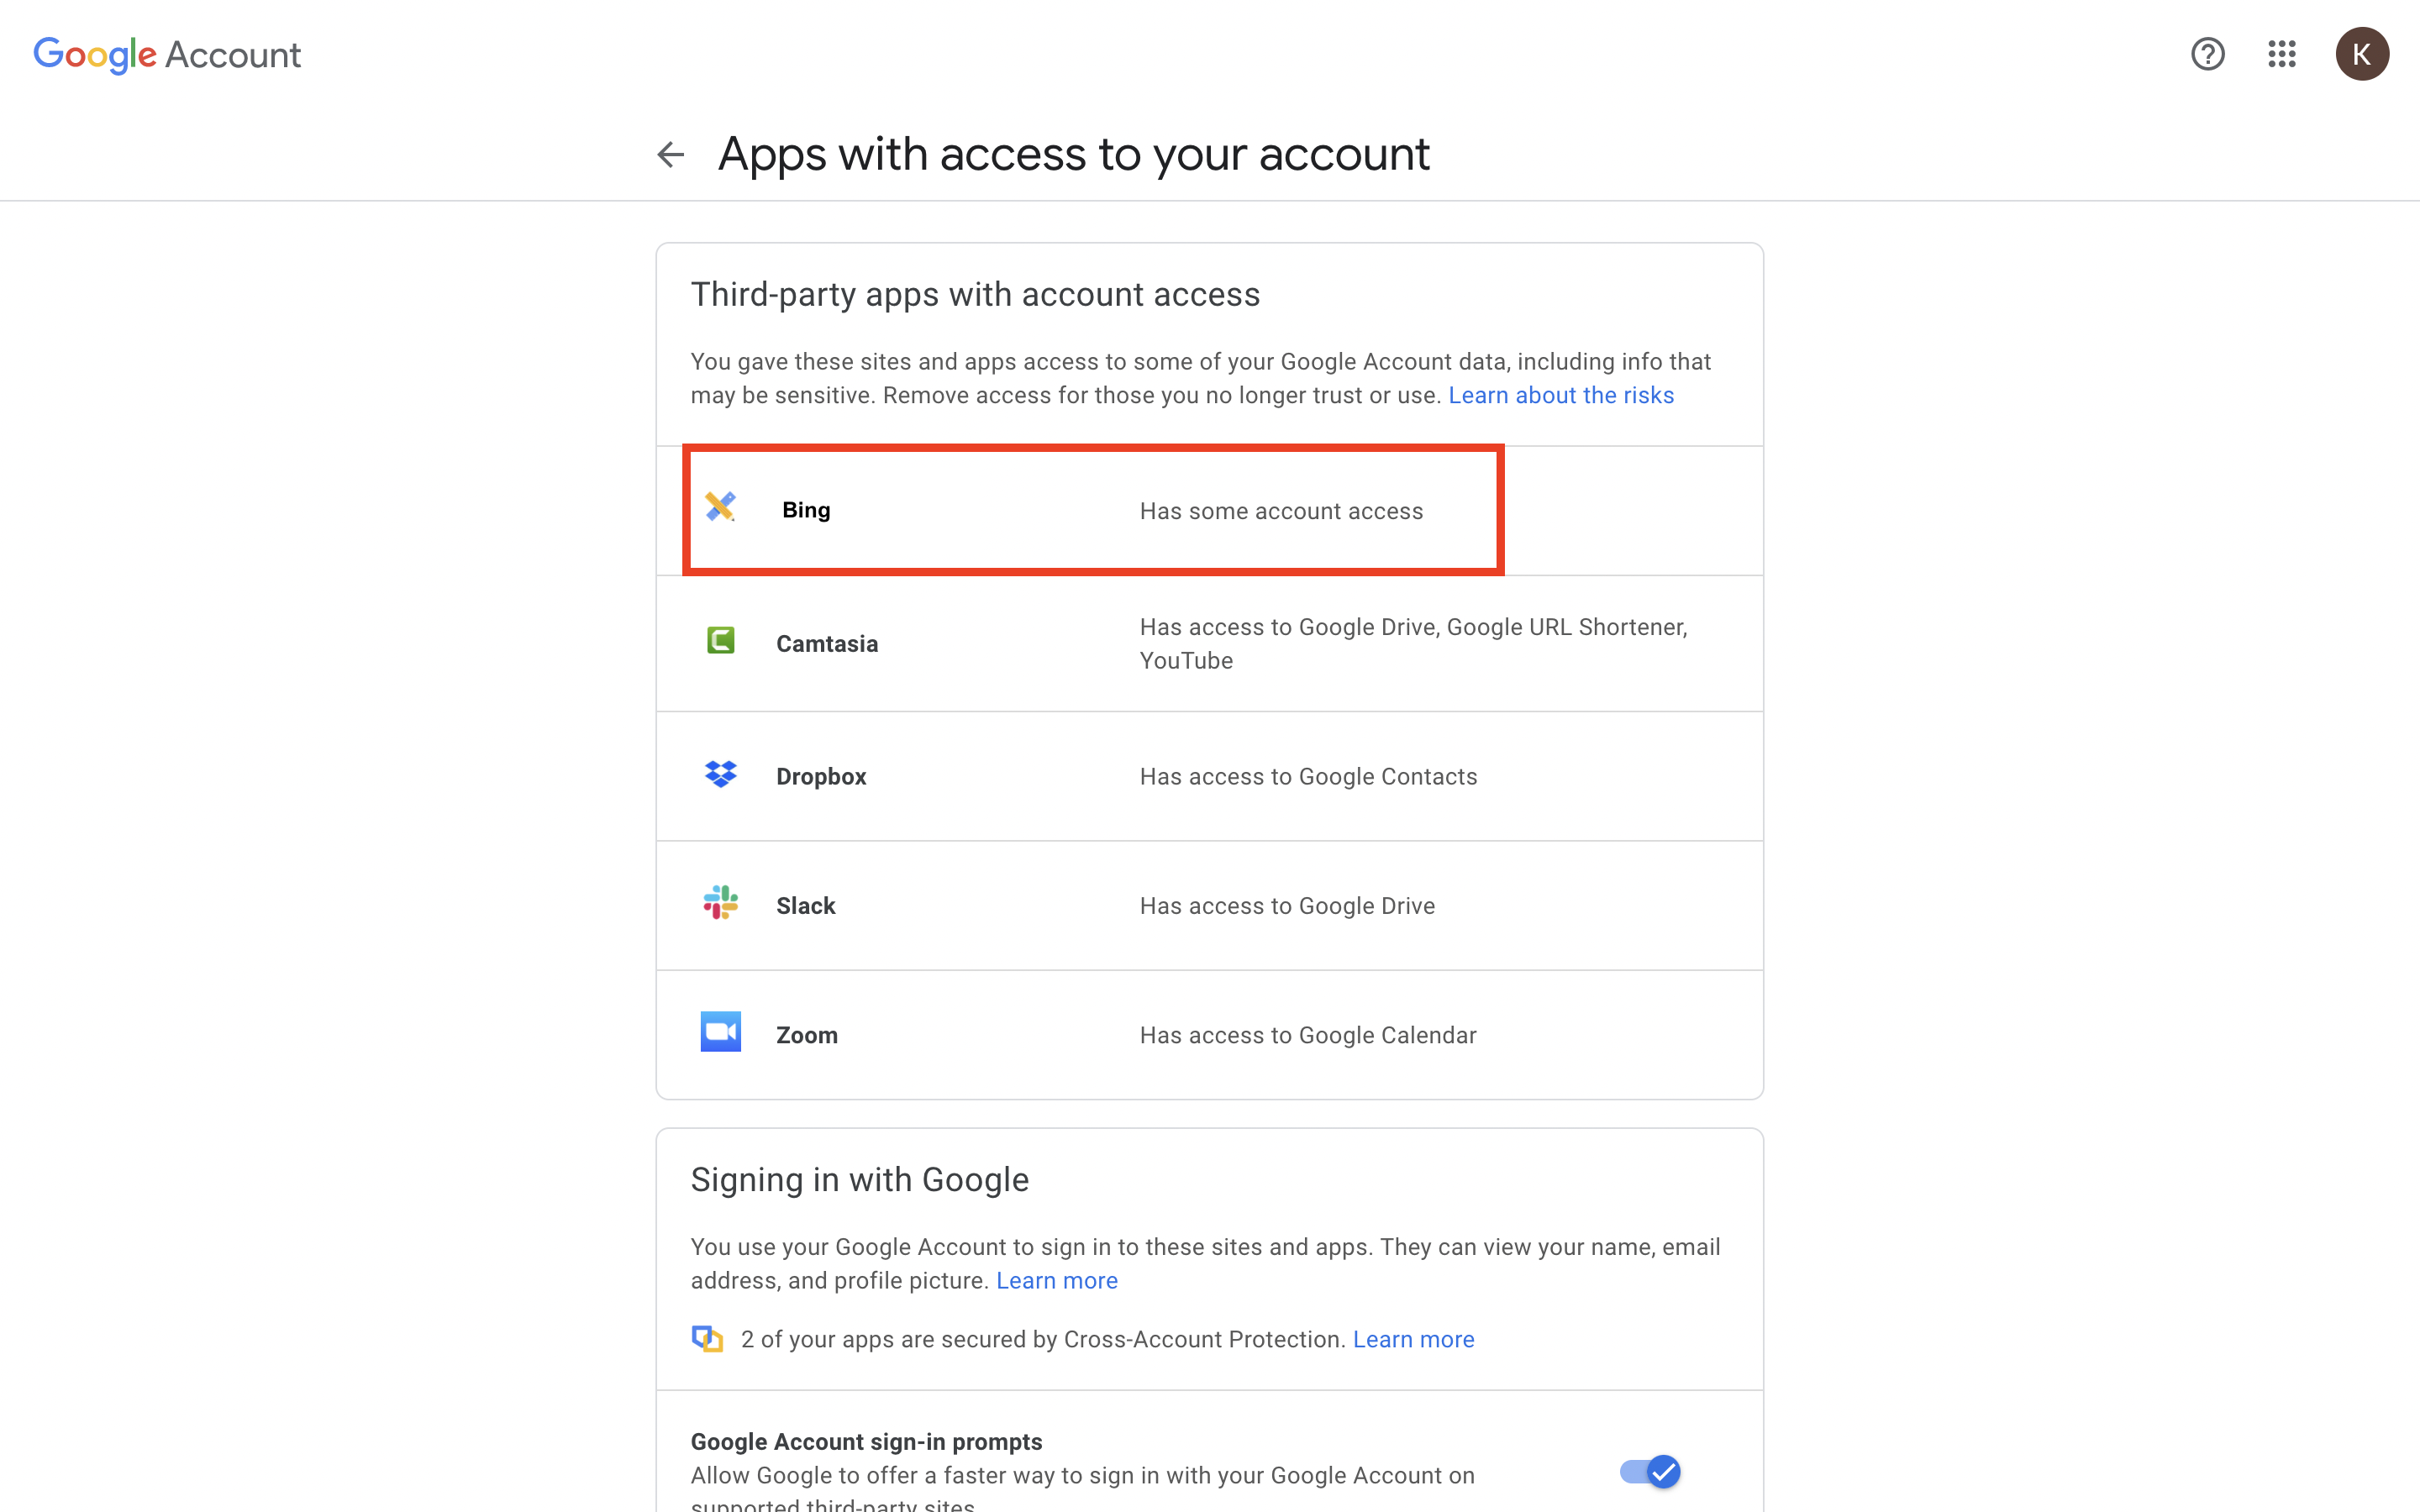Click the back navigation arrow
This screenshot has width=2420, height=1512.
point(669,153)
